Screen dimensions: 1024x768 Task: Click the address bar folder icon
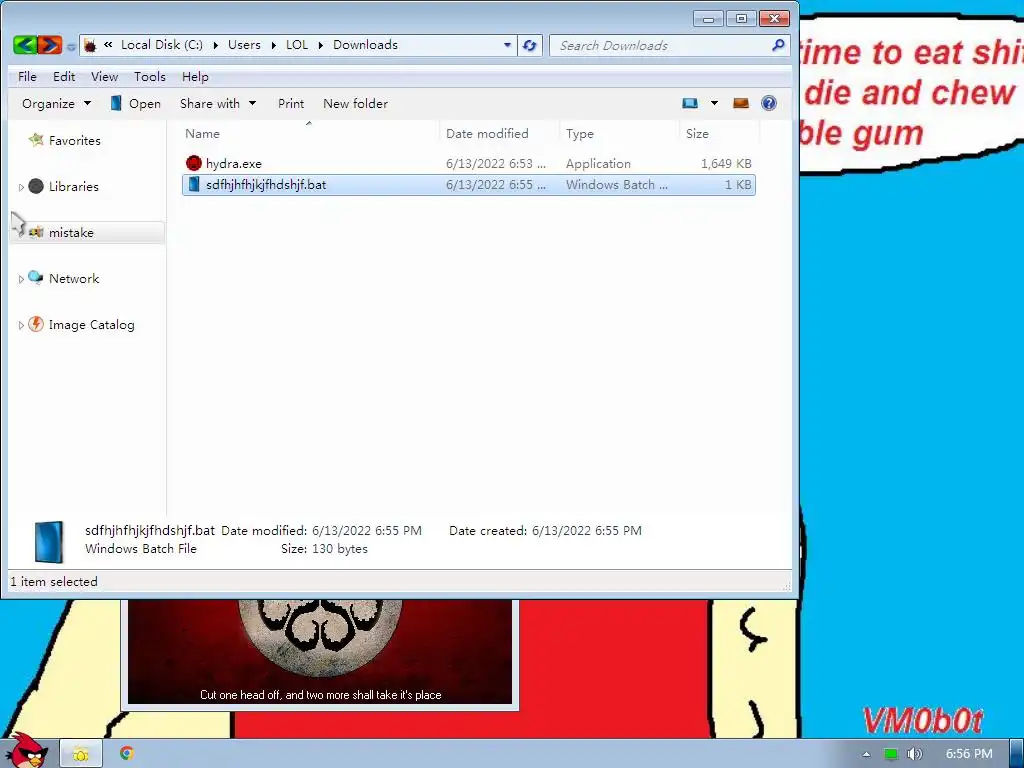pyautogui.click(x=90, y=45)
